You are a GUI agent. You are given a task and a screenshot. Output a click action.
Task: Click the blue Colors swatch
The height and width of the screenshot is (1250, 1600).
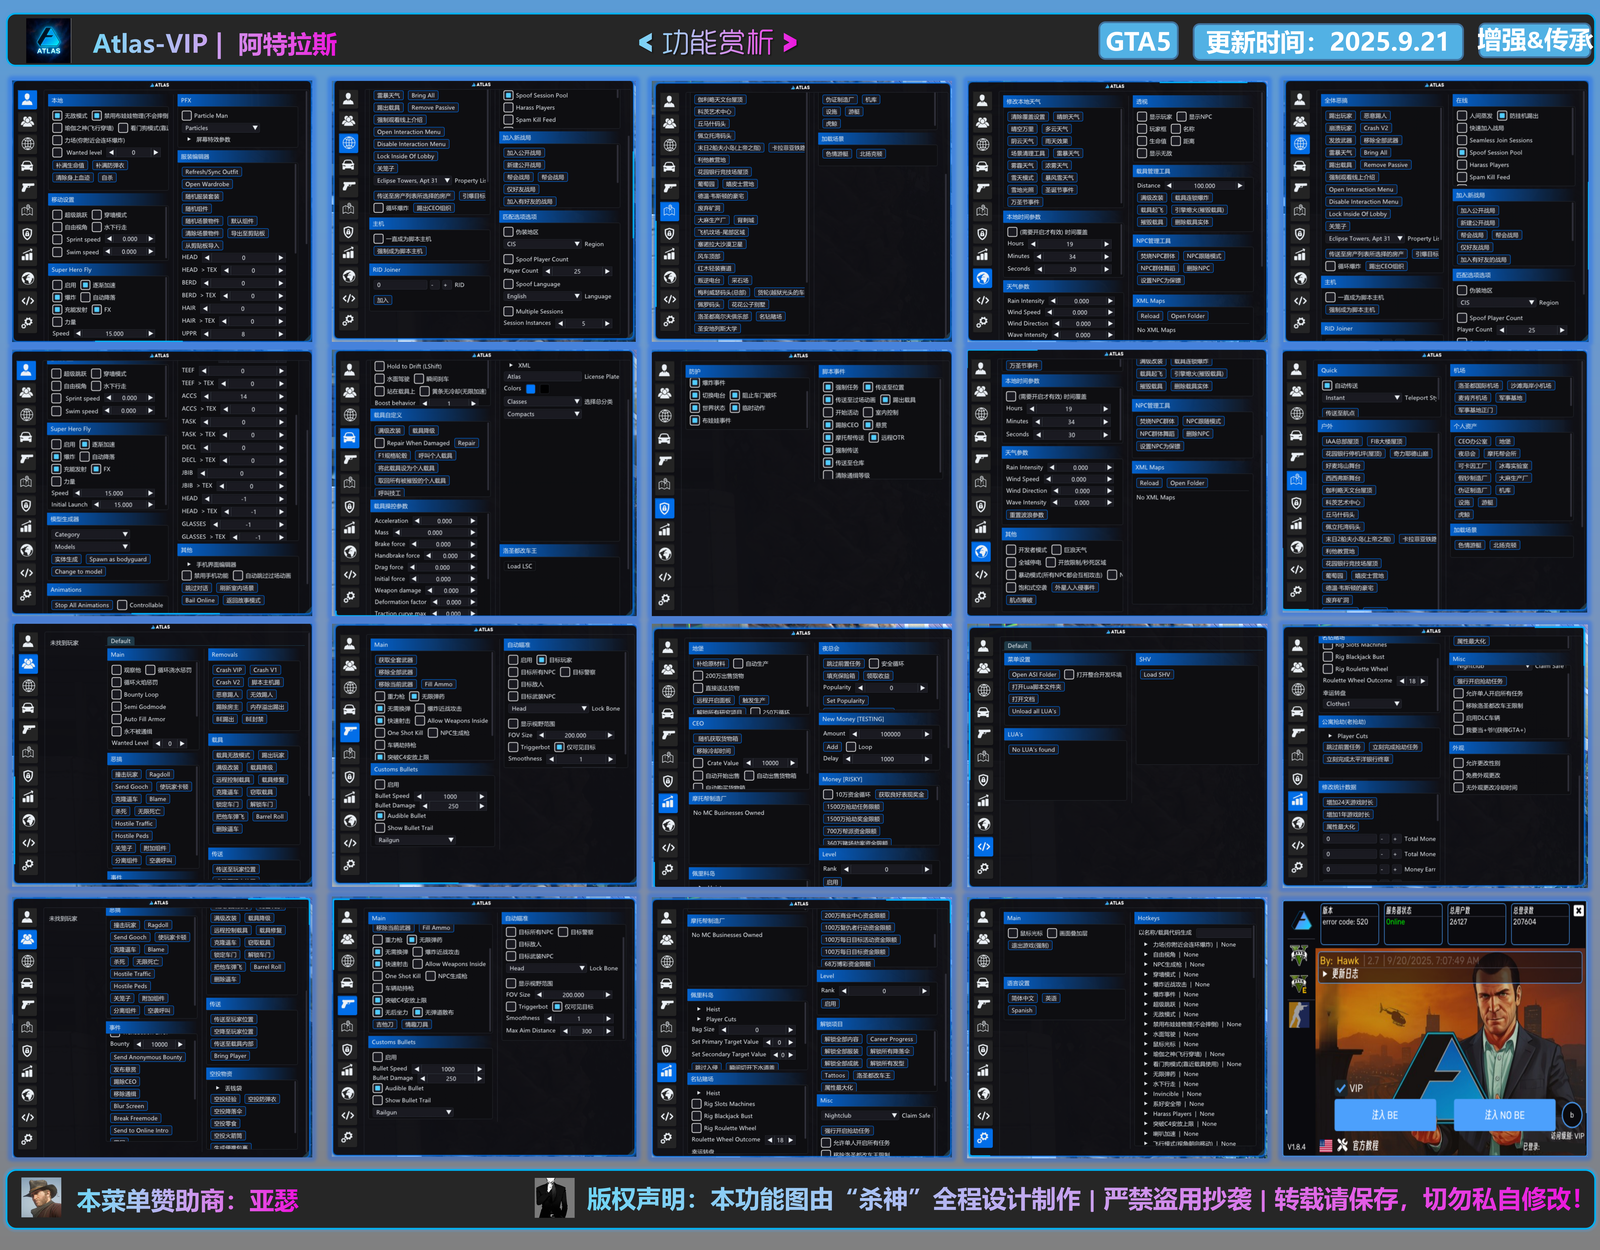pyautogui.click(x=531, y=389)
